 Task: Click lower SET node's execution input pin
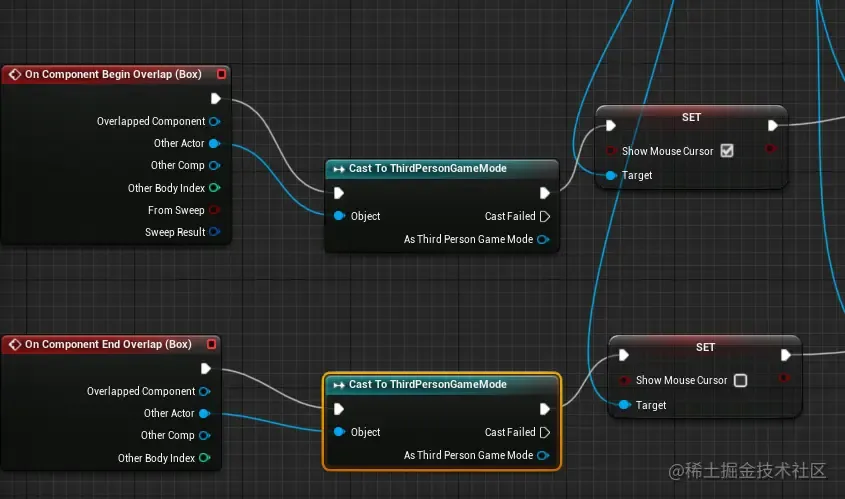pyautogui.click(x=624, y=355)
